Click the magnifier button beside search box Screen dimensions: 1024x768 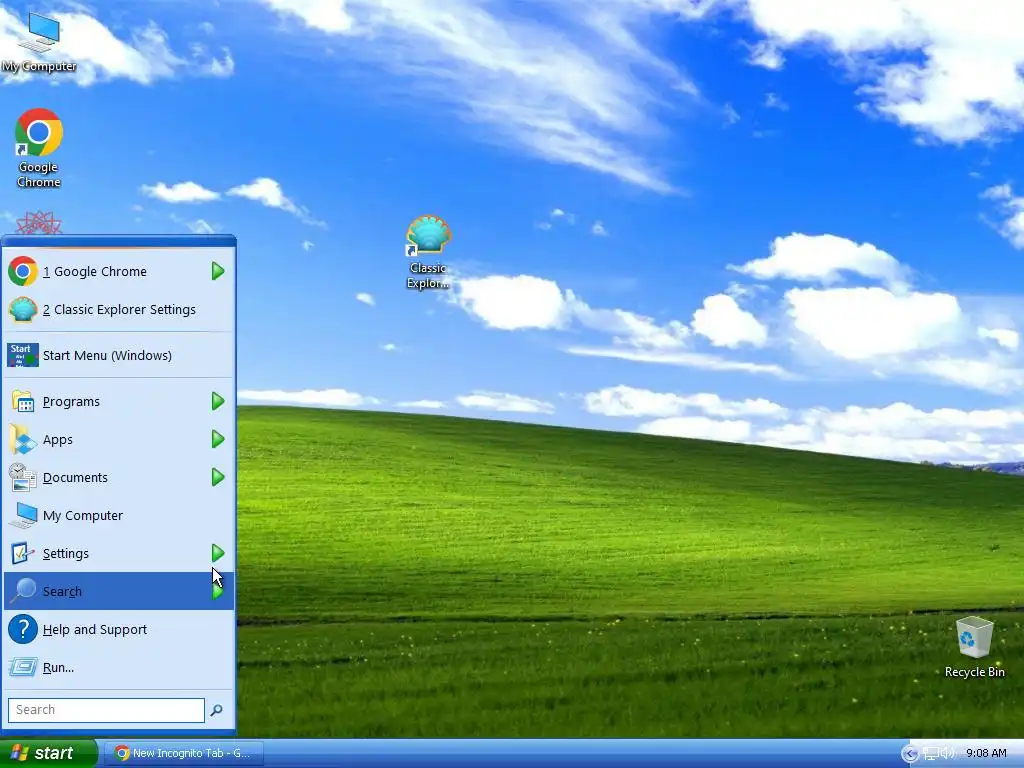(217, 710)
